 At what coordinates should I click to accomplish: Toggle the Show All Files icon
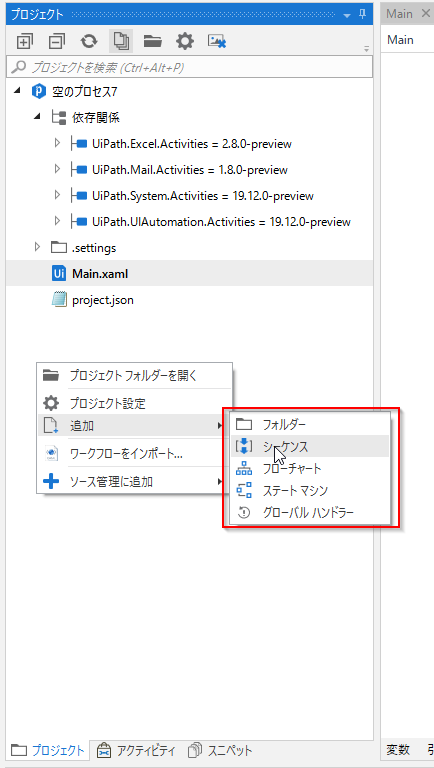click(121, 41)
